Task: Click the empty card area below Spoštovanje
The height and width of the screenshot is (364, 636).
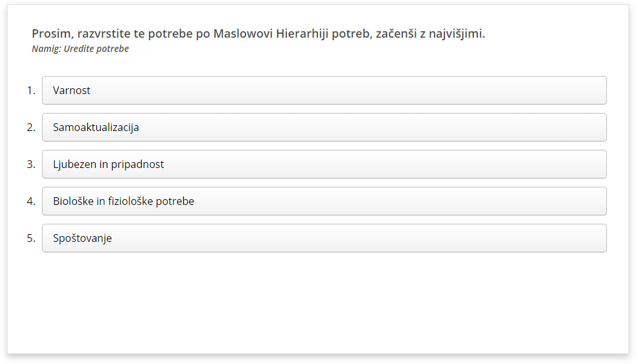Action: 318,302
